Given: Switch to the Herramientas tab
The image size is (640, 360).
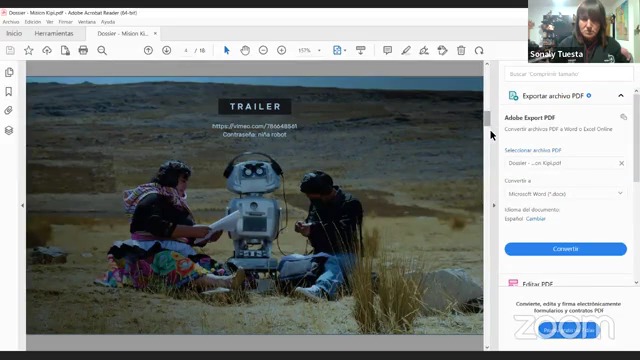Looking at the screenshot, I should 54,33.
